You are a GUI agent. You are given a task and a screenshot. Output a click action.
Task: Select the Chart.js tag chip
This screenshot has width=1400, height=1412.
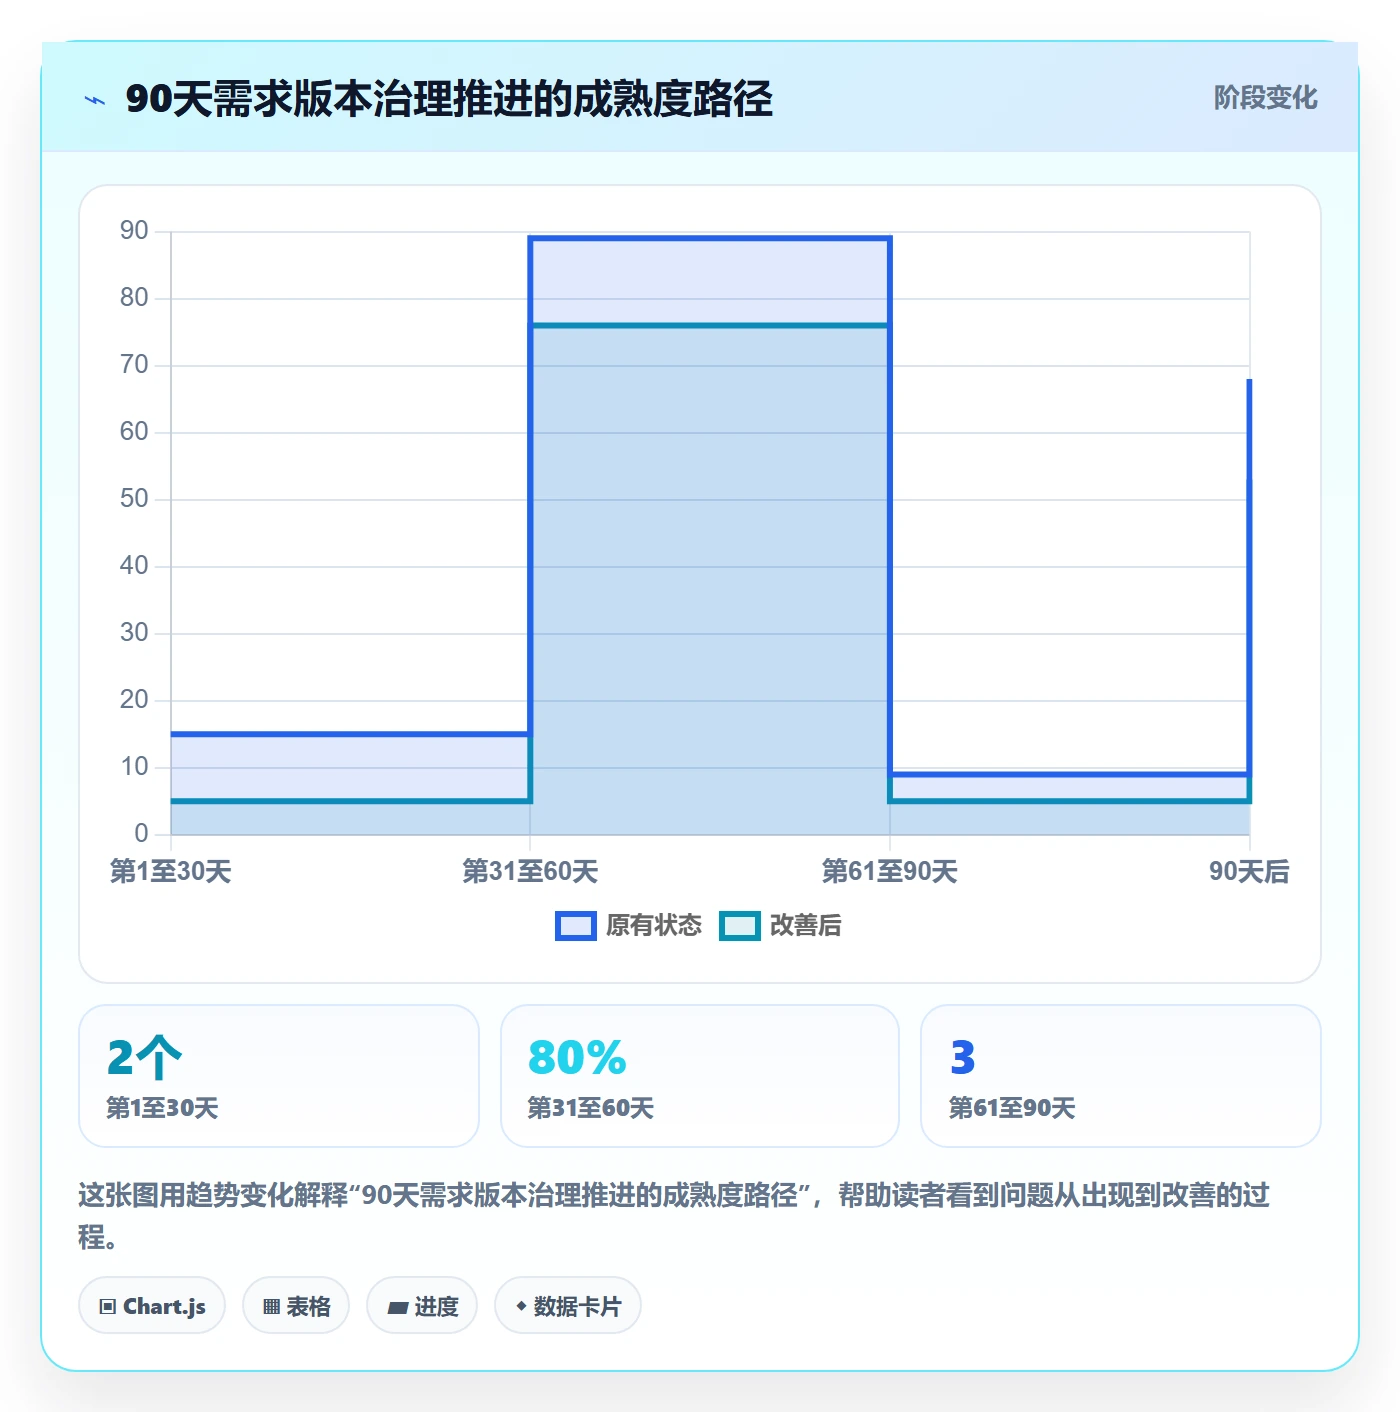pos(152,1306)
